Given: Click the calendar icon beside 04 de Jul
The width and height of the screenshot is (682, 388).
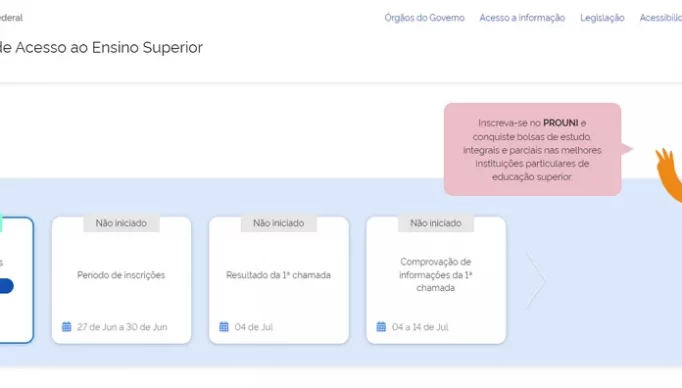Looking at the screenshot, I should [224, 327].
